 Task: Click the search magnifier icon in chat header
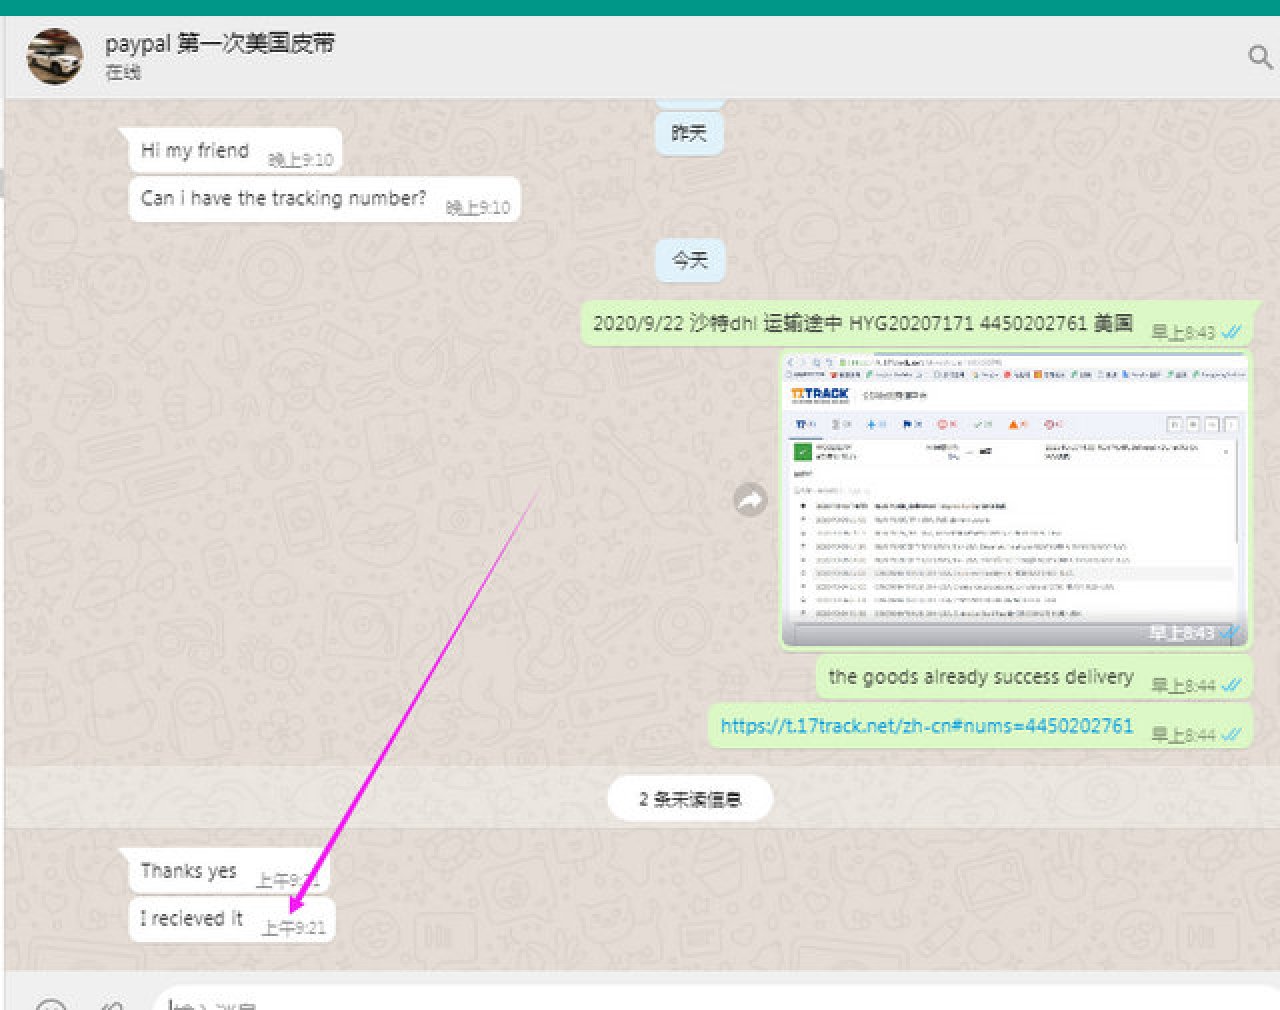point(1260,57)
